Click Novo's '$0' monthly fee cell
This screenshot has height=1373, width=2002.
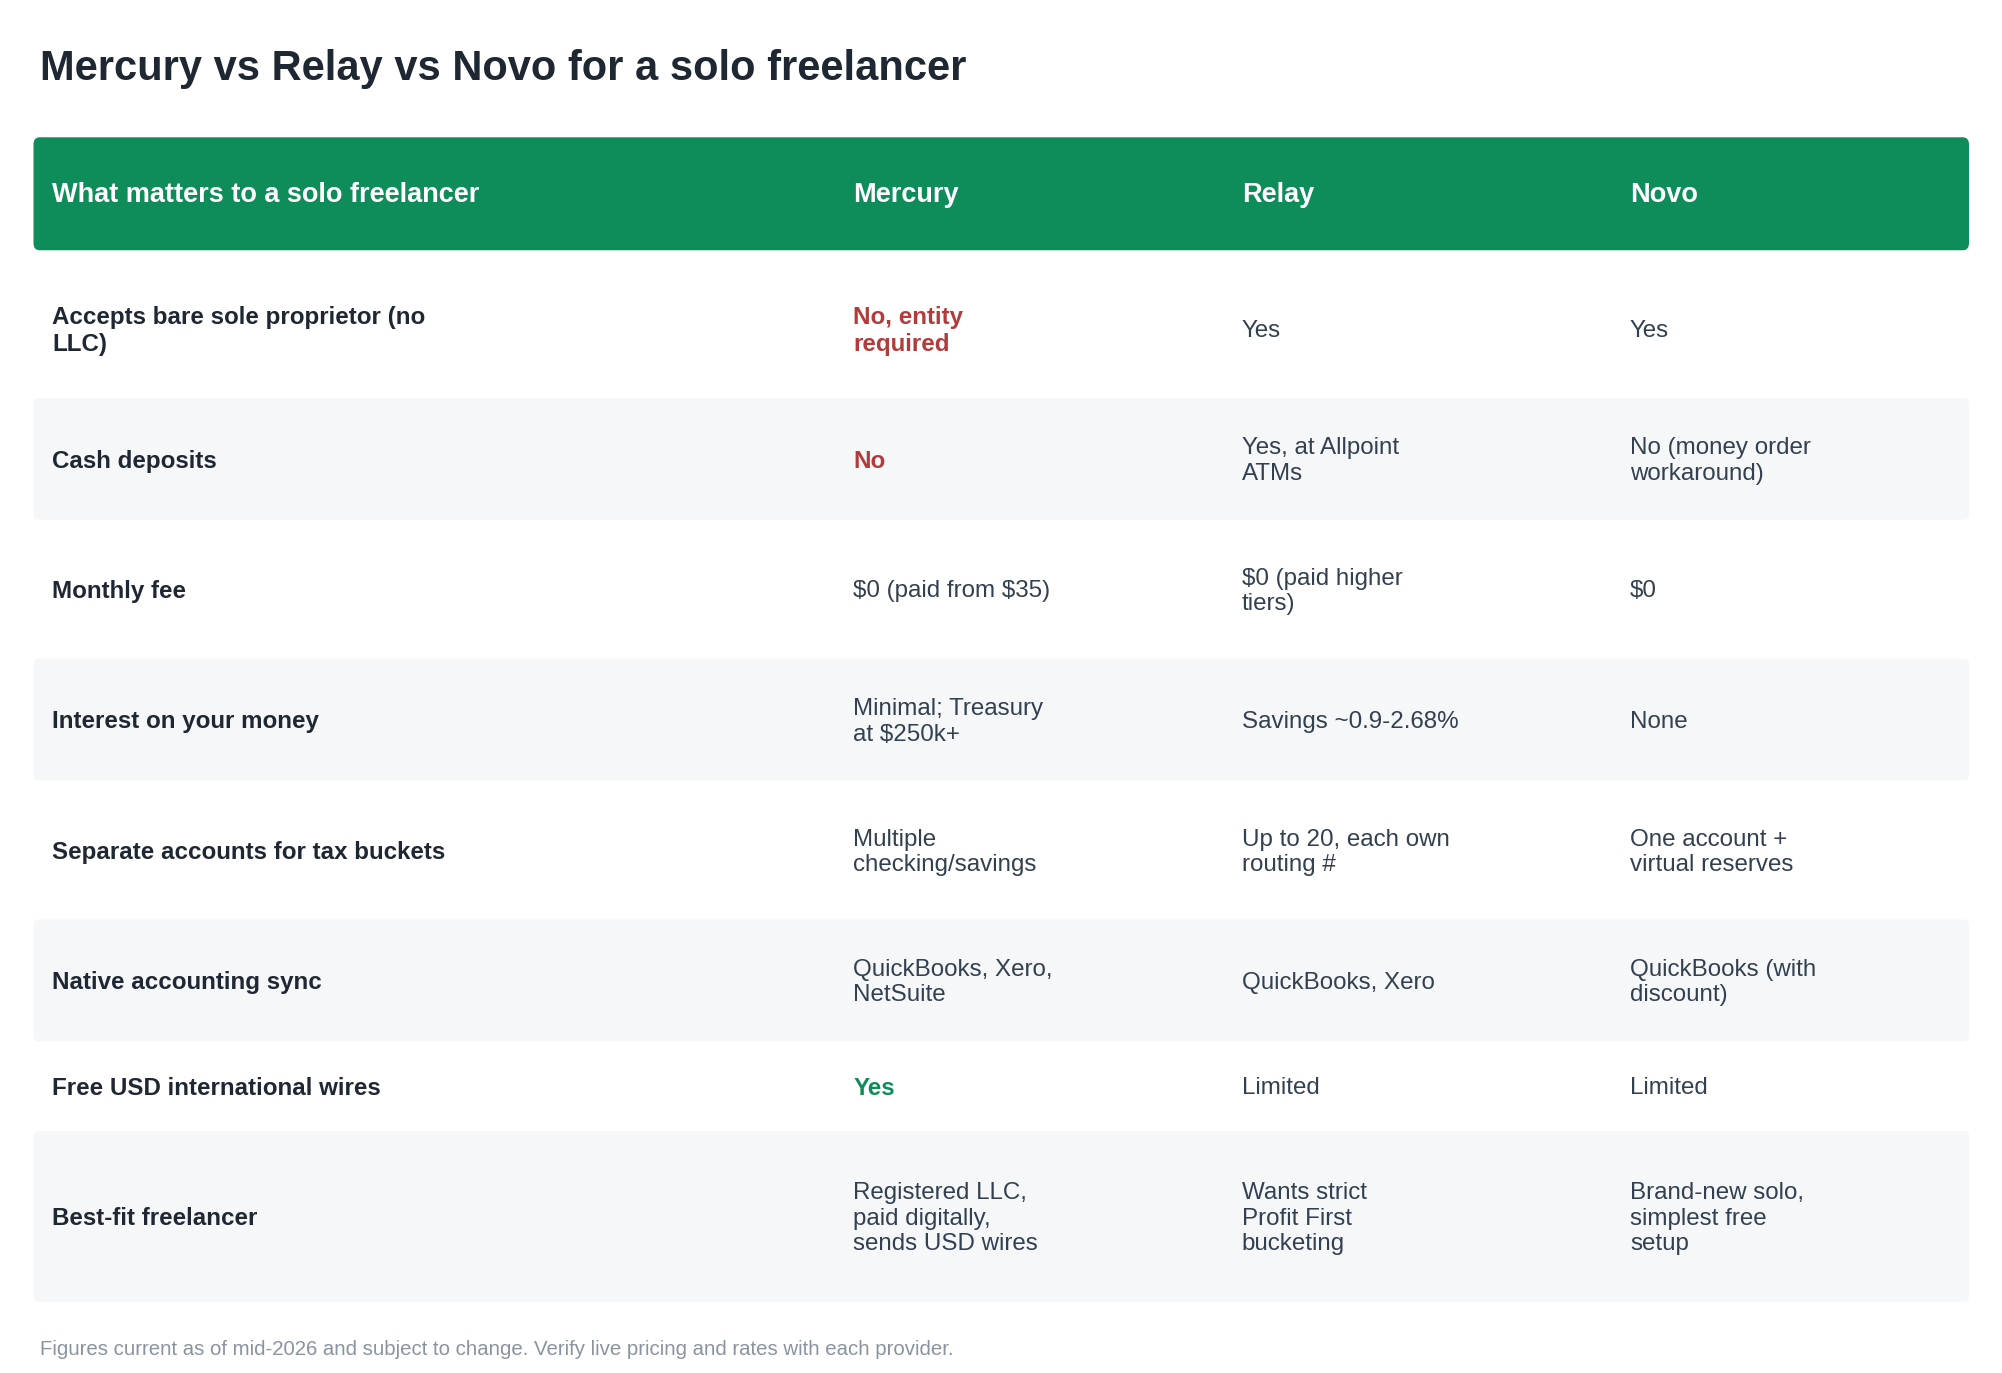tap(1643, 589)
